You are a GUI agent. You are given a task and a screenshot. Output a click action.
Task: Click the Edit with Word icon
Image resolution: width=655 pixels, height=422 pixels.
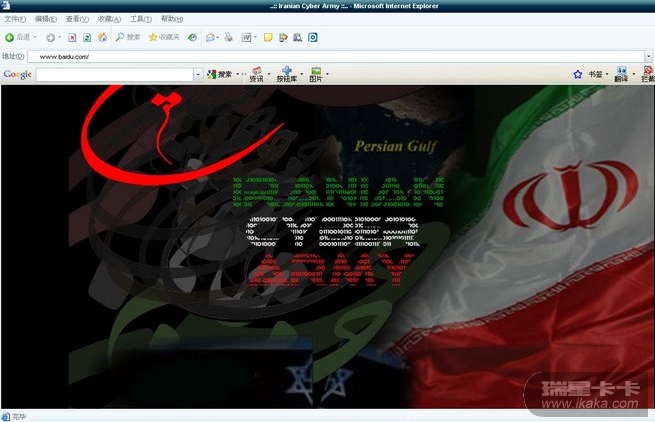coord(246,38)
